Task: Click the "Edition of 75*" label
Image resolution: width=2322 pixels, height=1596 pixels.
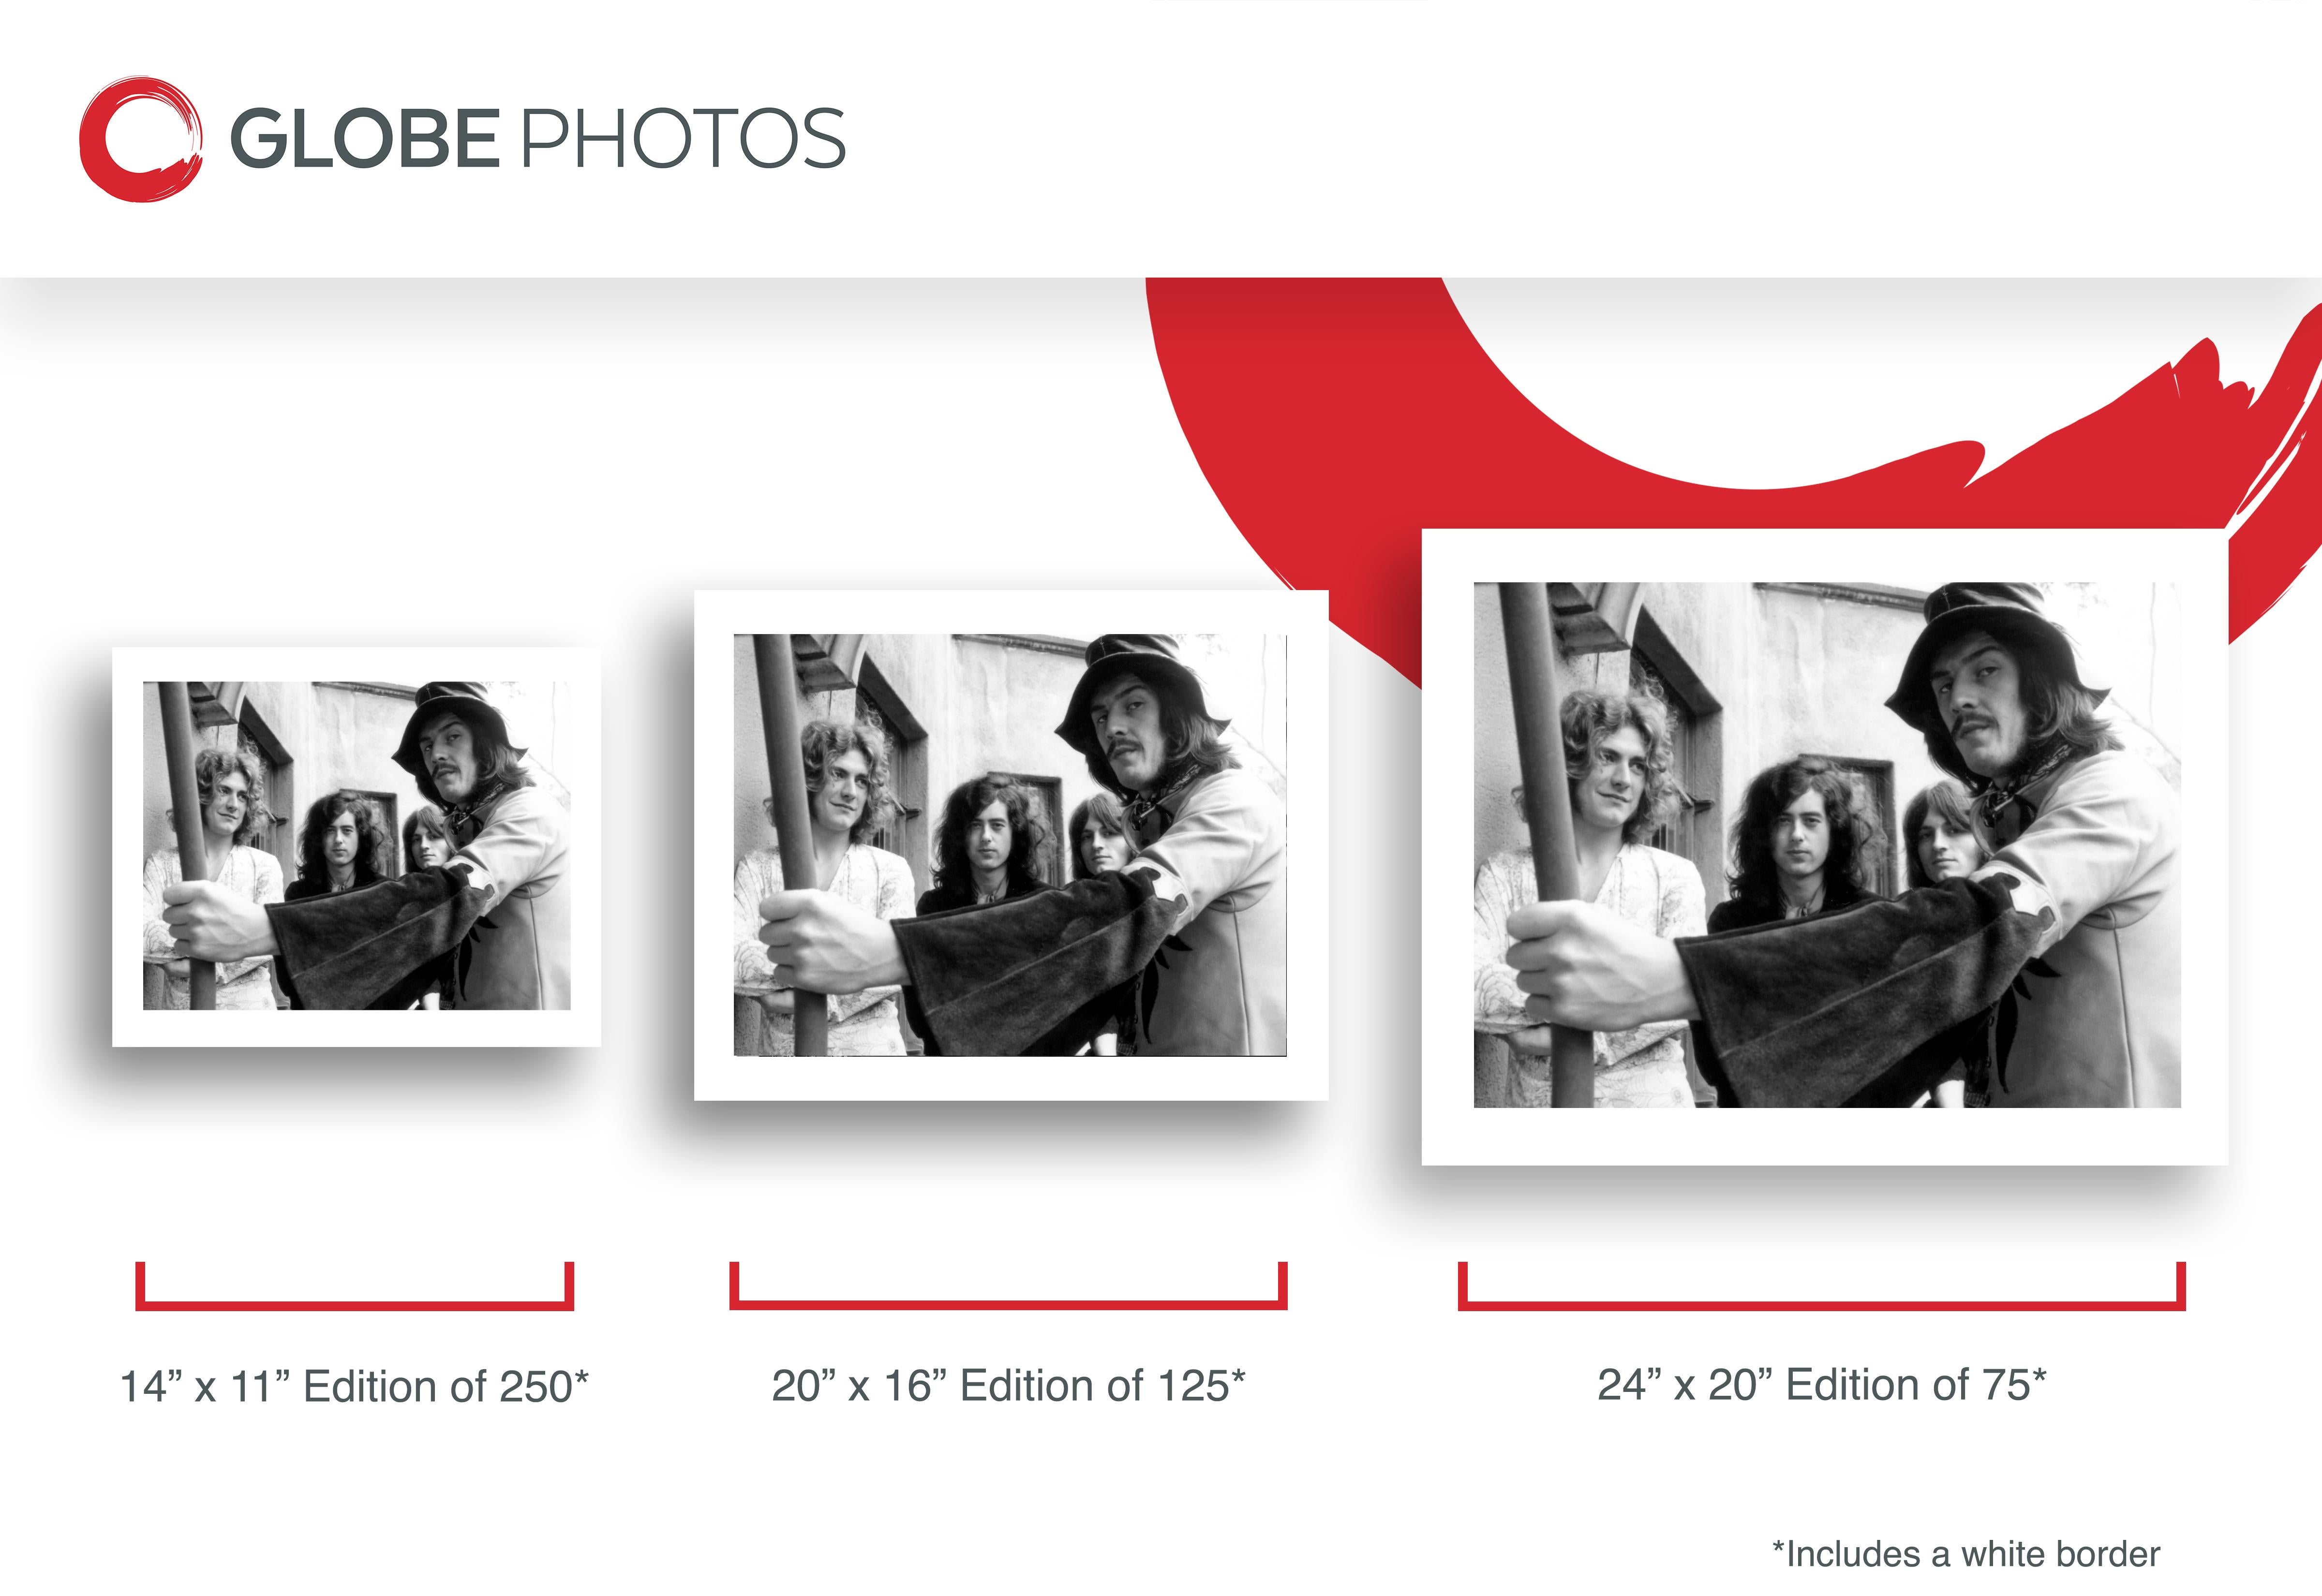Action: [1917, 1385]
